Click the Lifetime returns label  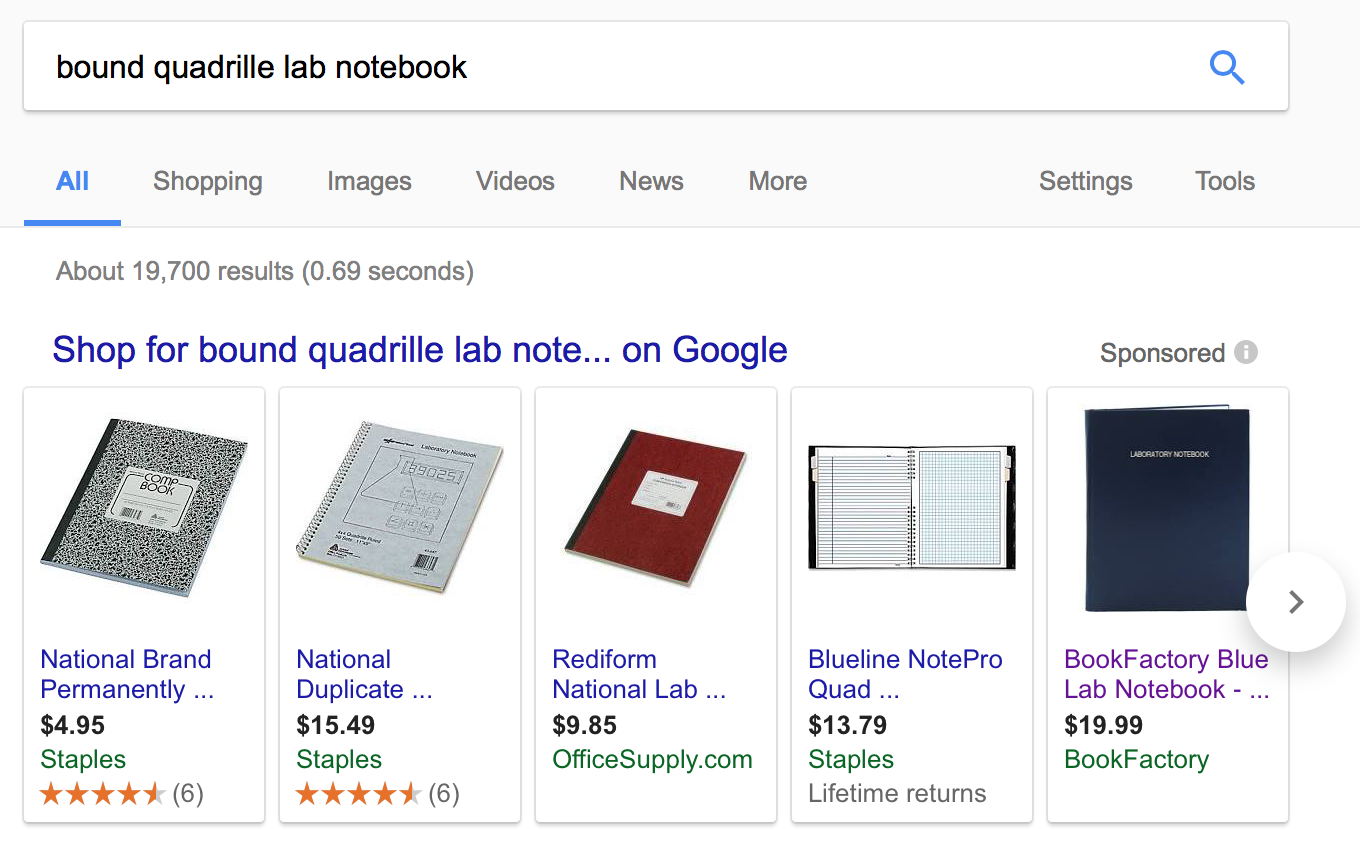point(897,794)
